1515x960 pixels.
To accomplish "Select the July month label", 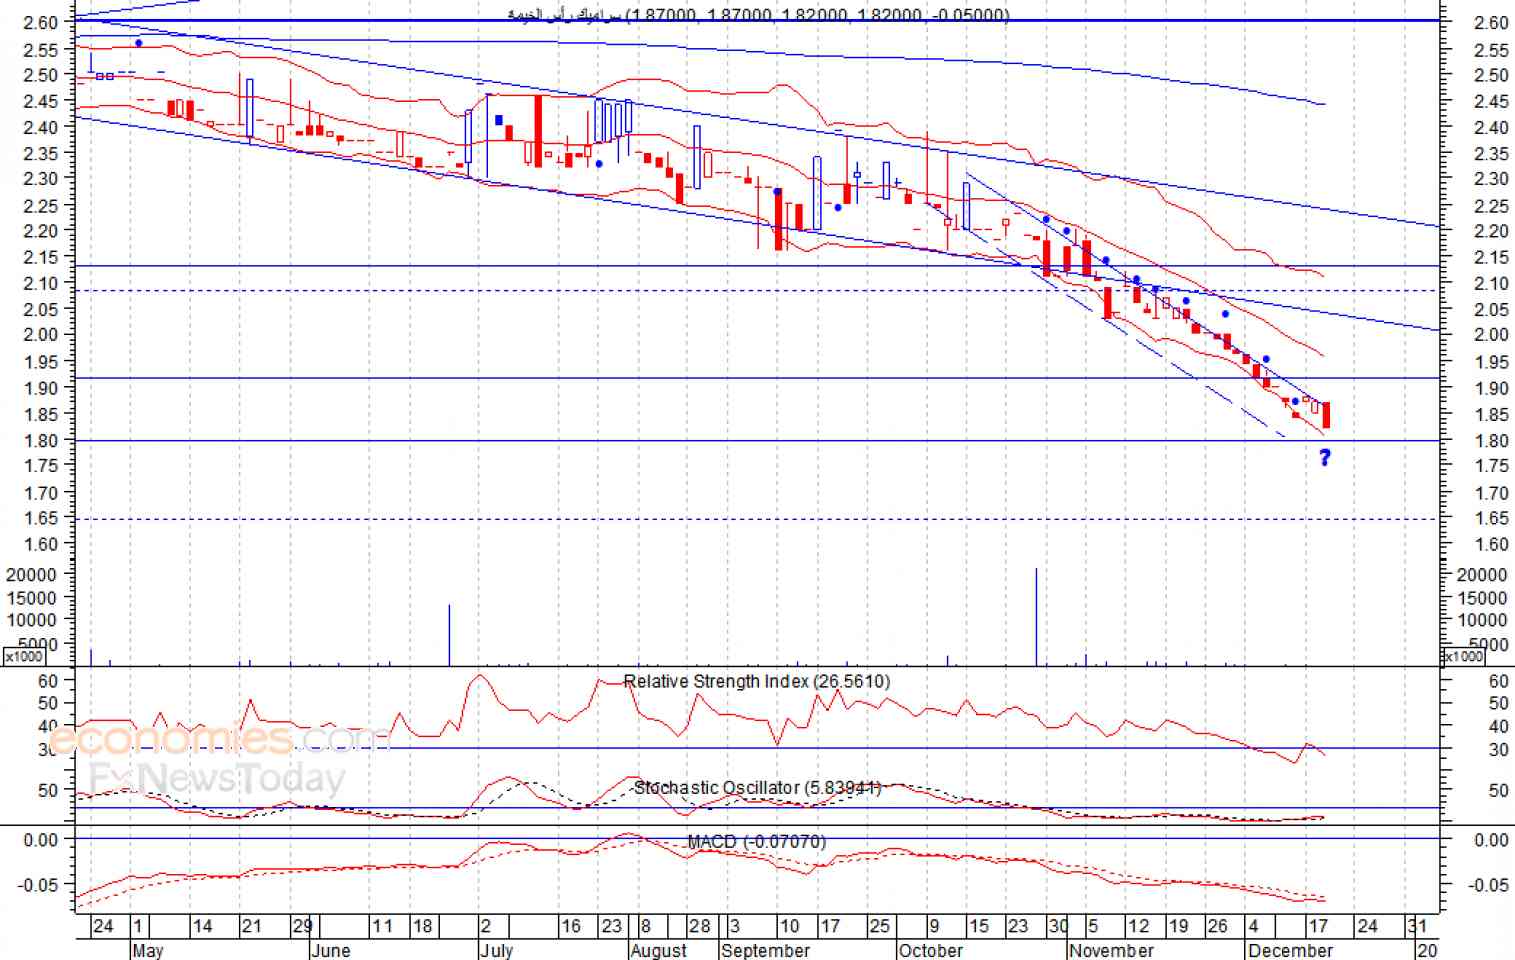I will tap(496, 950).
